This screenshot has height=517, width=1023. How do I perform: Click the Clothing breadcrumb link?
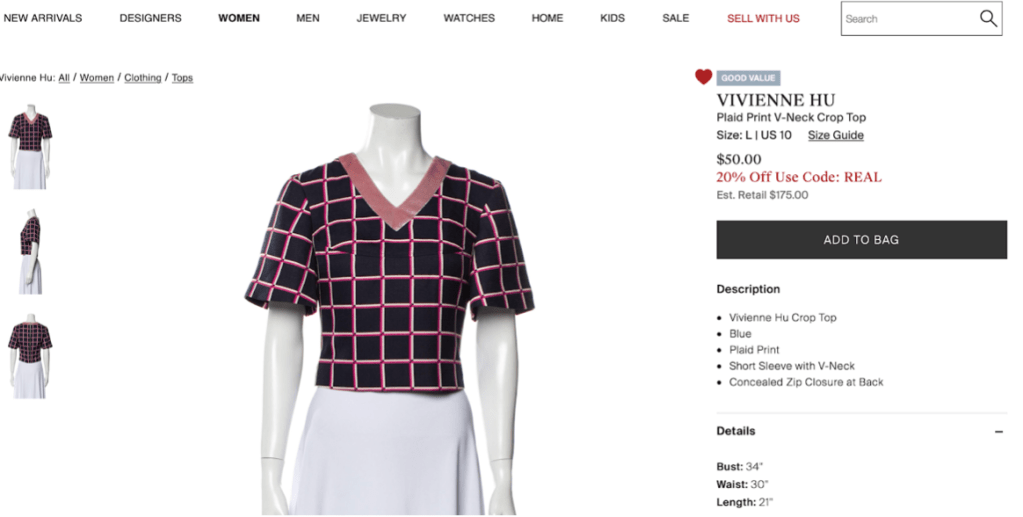point(143,78)
